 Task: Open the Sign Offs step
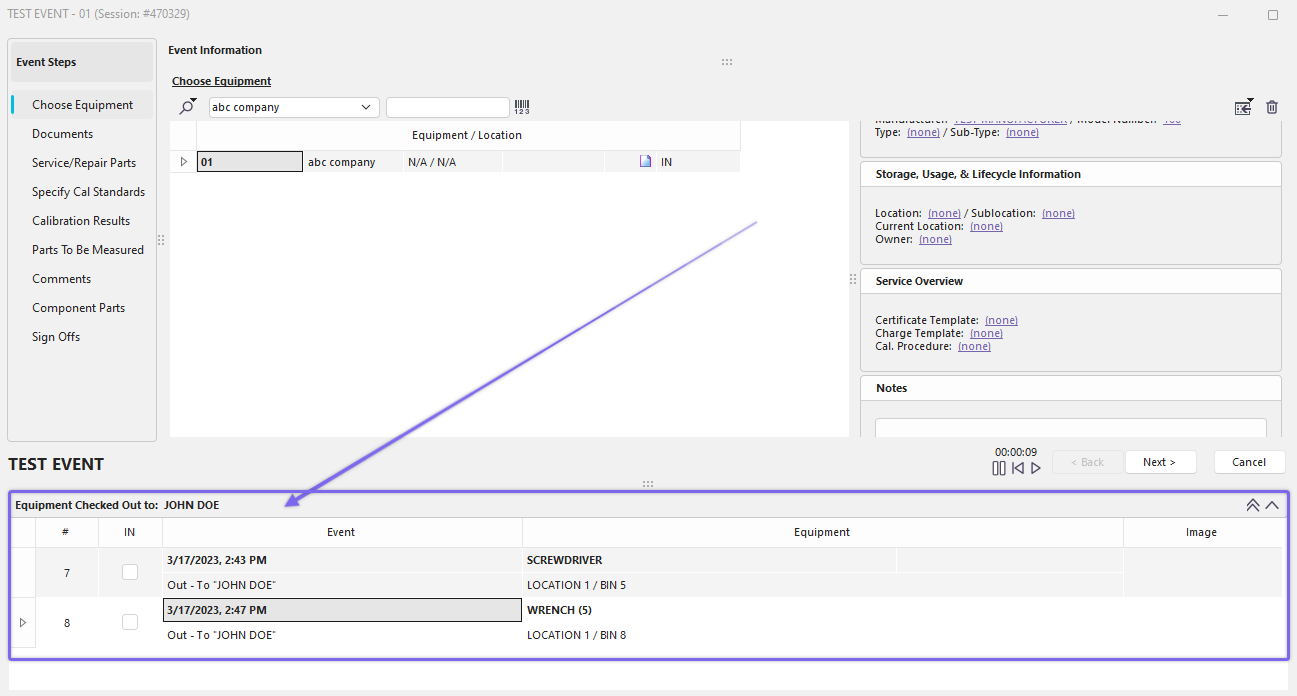pyautogui.click(x=56, y=337)
